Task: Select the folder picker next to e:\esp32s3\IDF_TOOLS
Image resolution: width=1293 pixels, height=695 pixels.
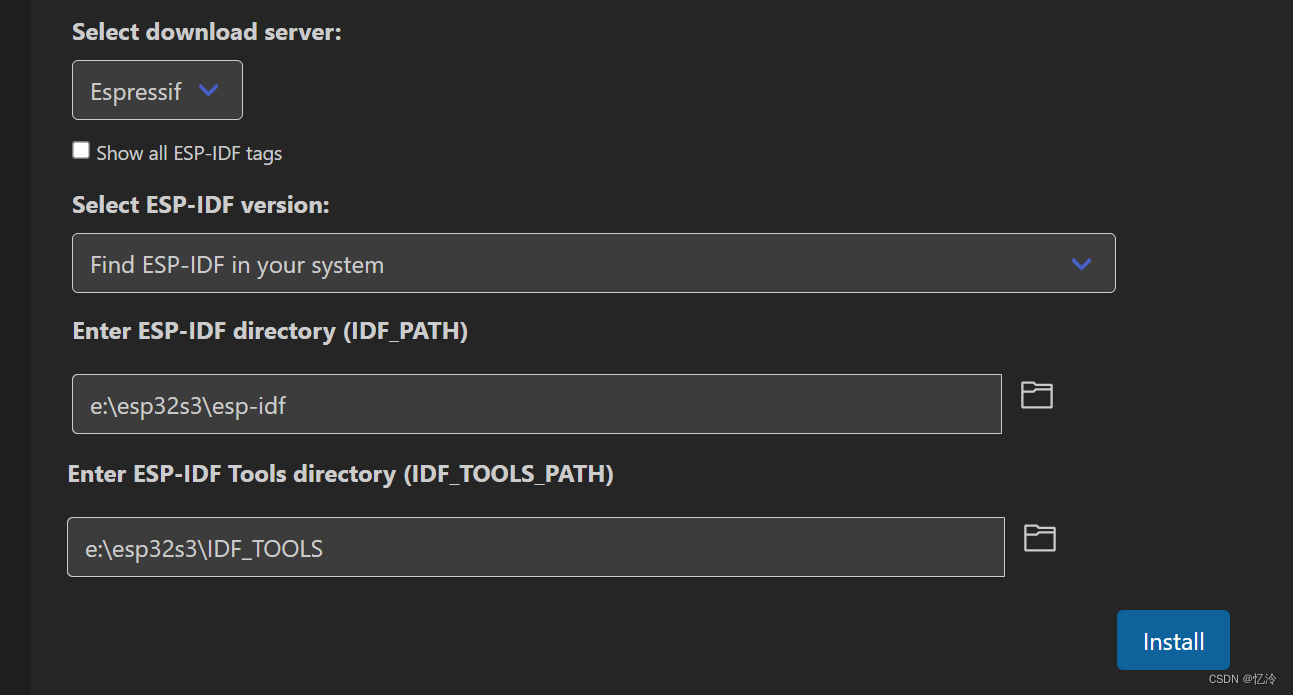Action: coord(1039,539)
